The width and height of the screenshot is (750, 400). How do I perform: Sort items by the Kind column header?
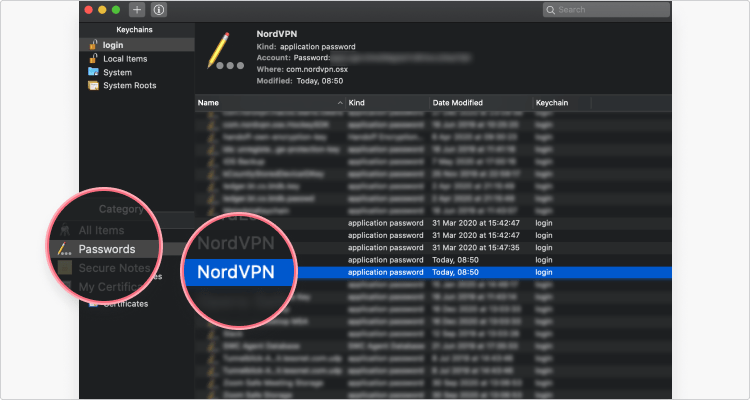[387, 103]
